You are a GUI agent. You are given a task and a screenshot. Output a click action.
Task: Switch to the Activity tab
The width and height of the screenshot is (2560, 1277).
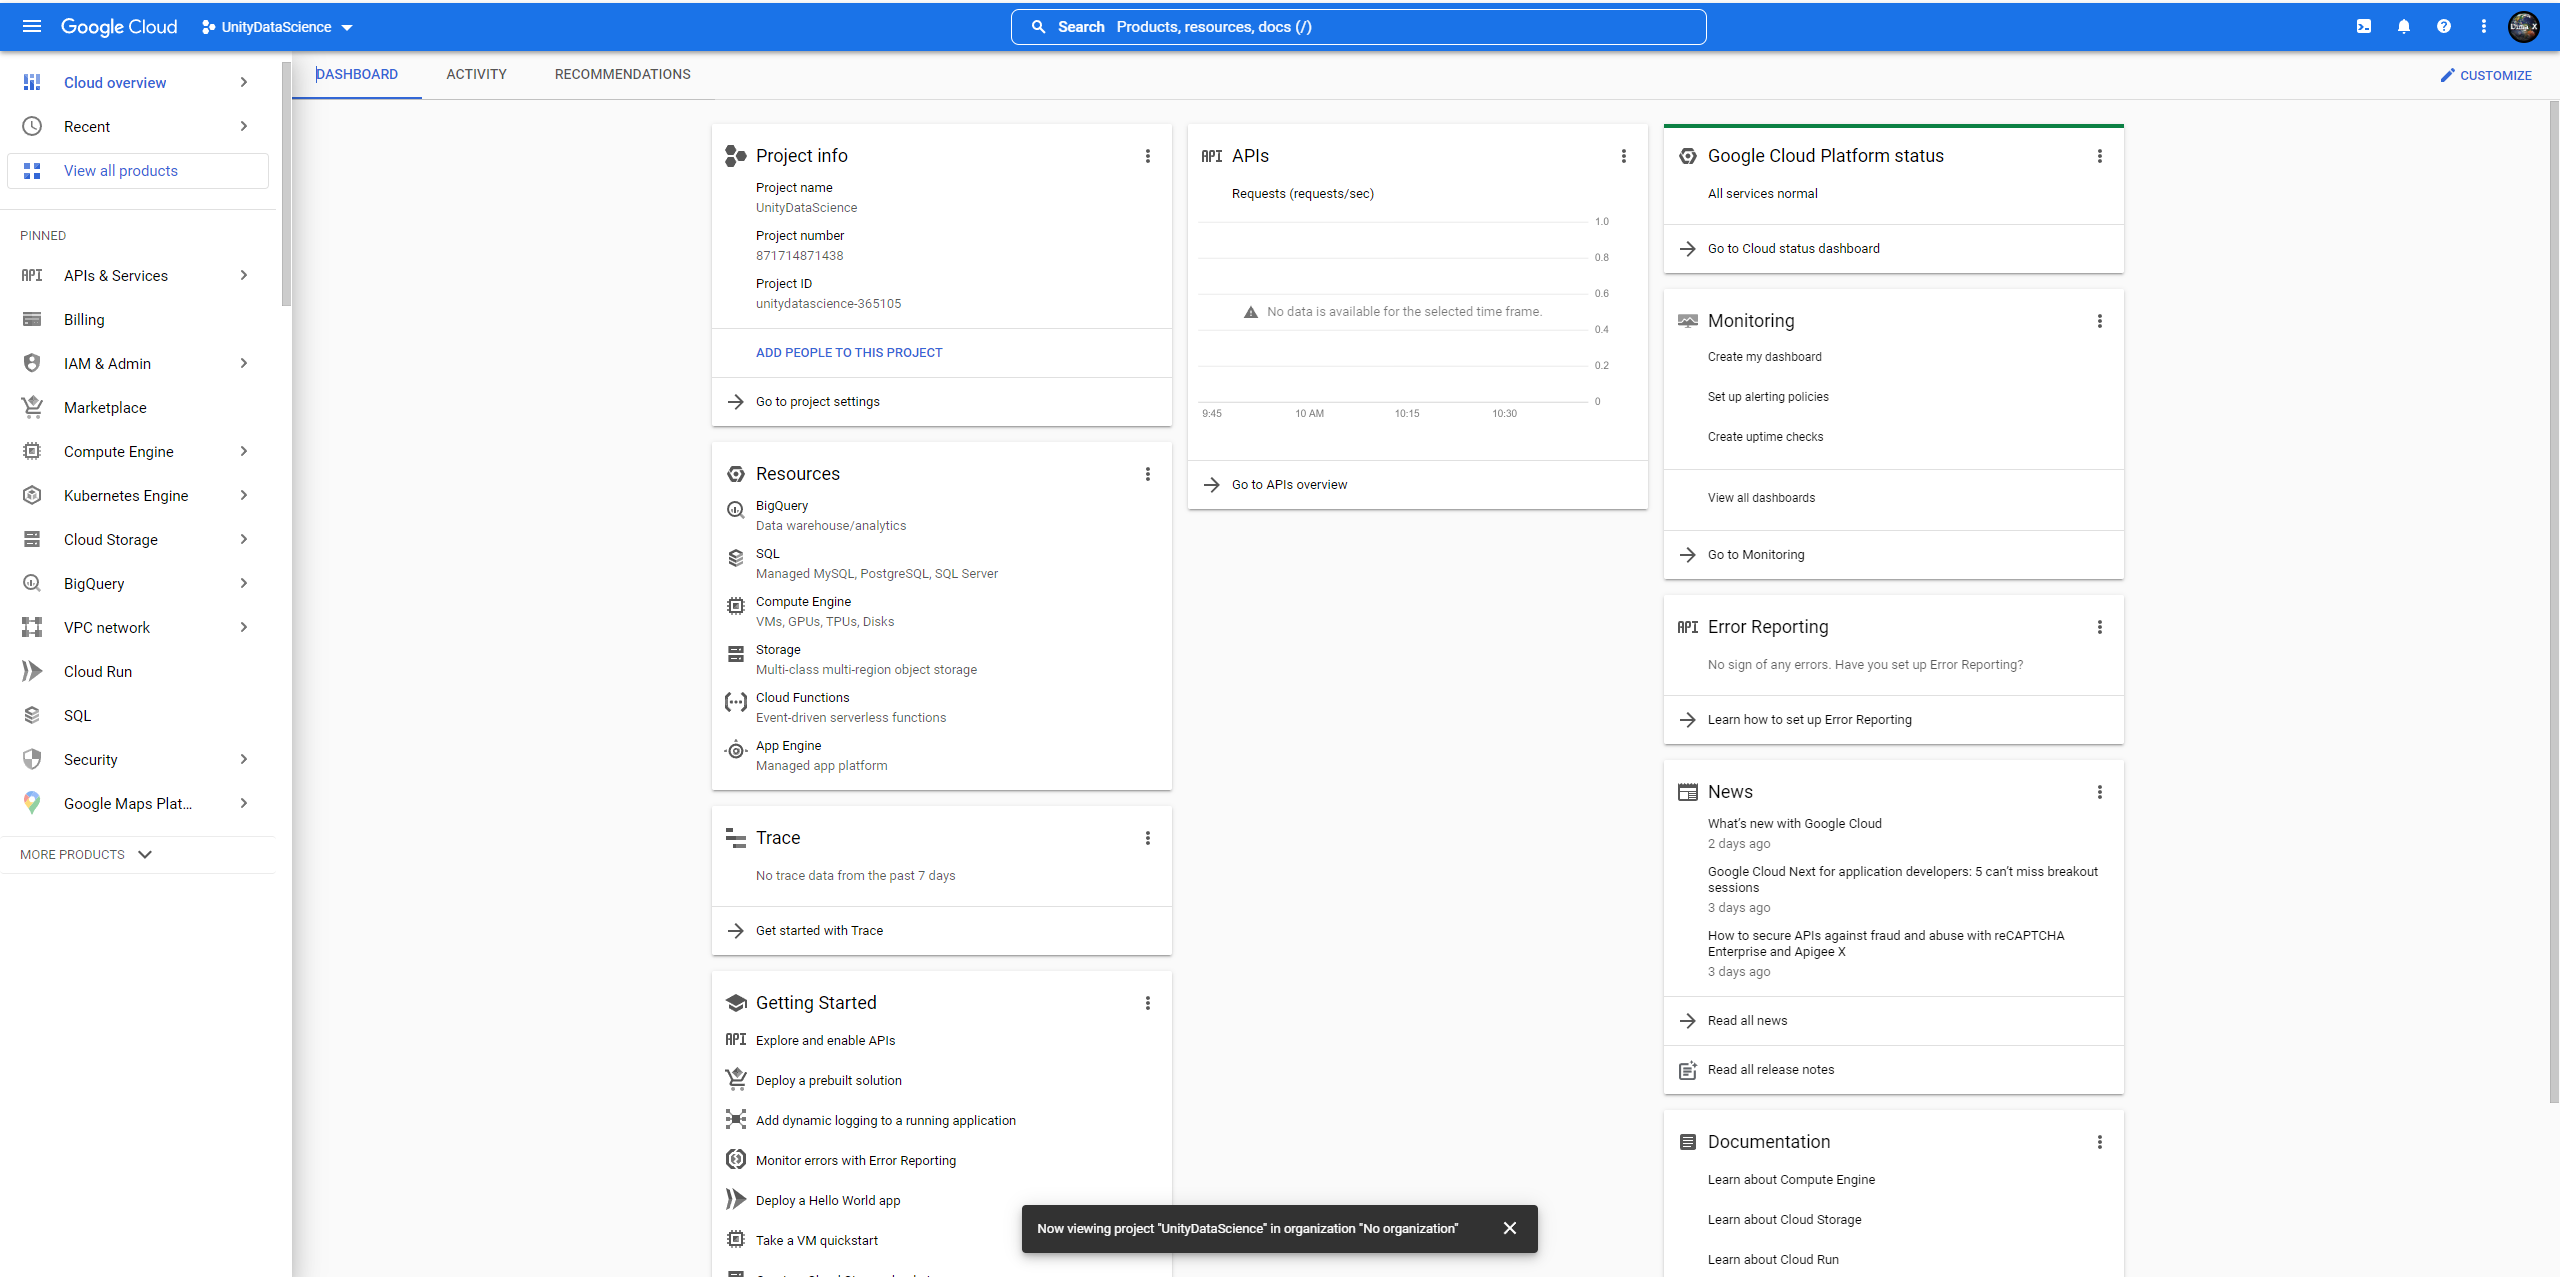coord(476,75)
